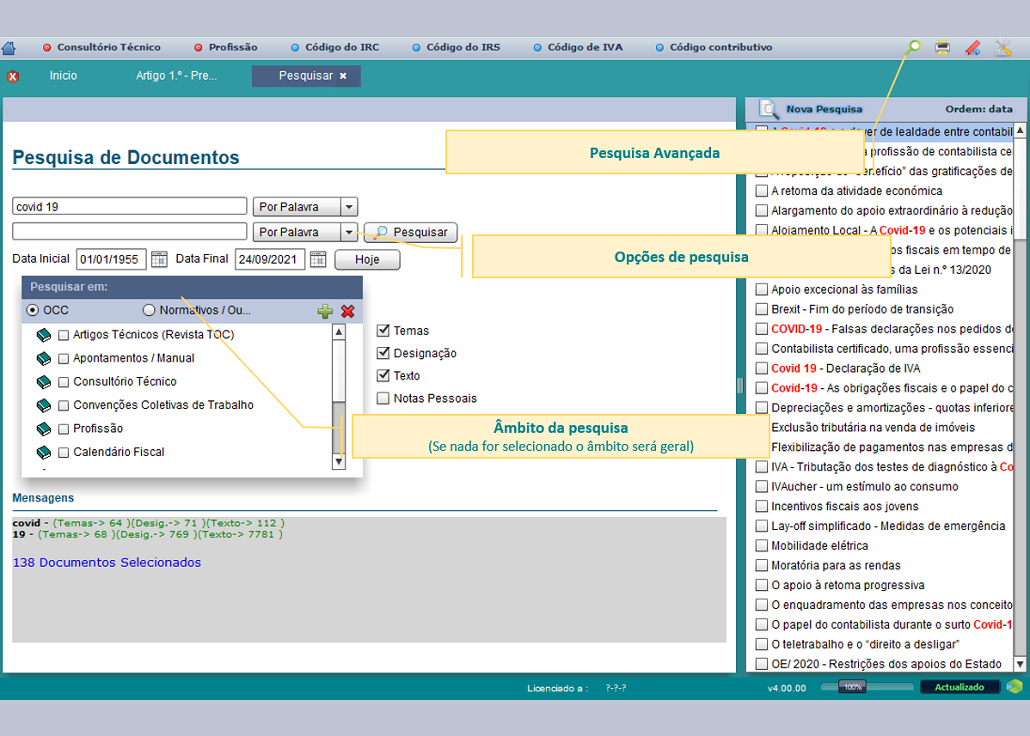This screenshot has height=736, width=1030.
Task: Check the Calendário Fiscal scope box
Action: (64, 452)
